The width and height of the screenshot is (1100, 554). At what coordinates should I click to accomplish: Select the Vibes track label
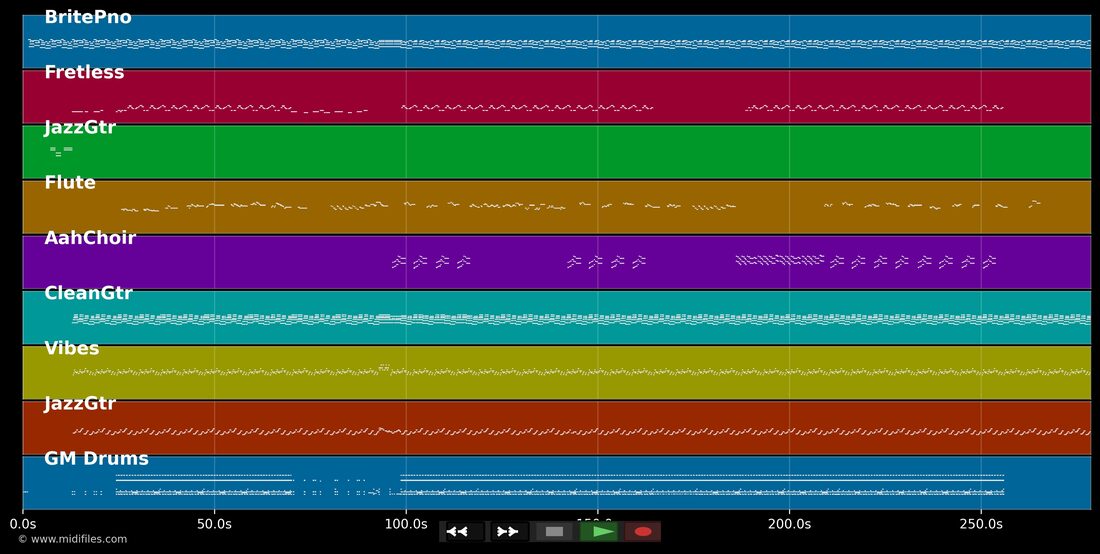(x=72, y=349)
